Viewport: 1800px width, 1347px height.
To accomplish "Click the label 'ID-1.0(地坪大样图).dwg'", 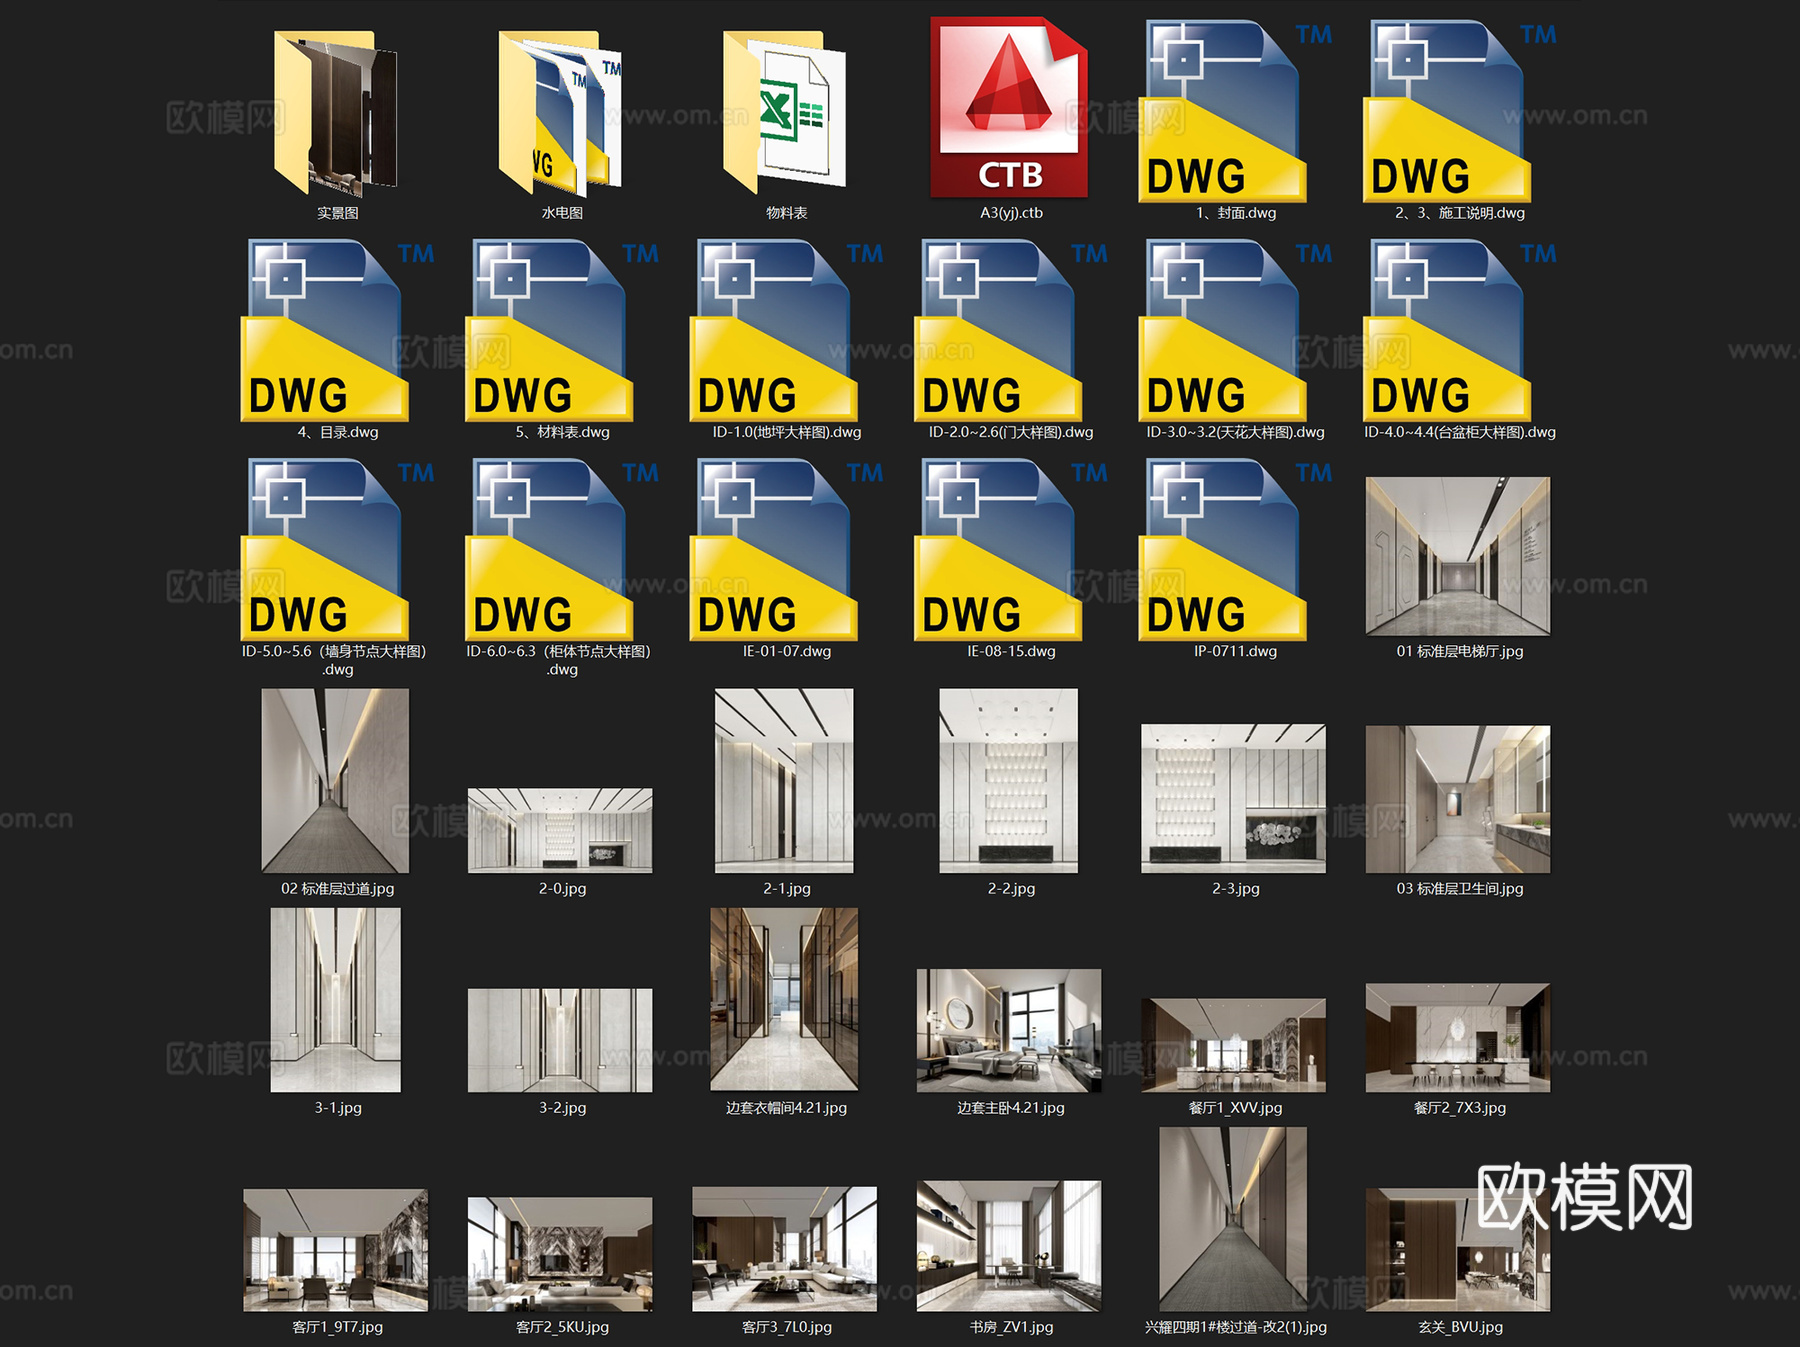I will 787,432.
